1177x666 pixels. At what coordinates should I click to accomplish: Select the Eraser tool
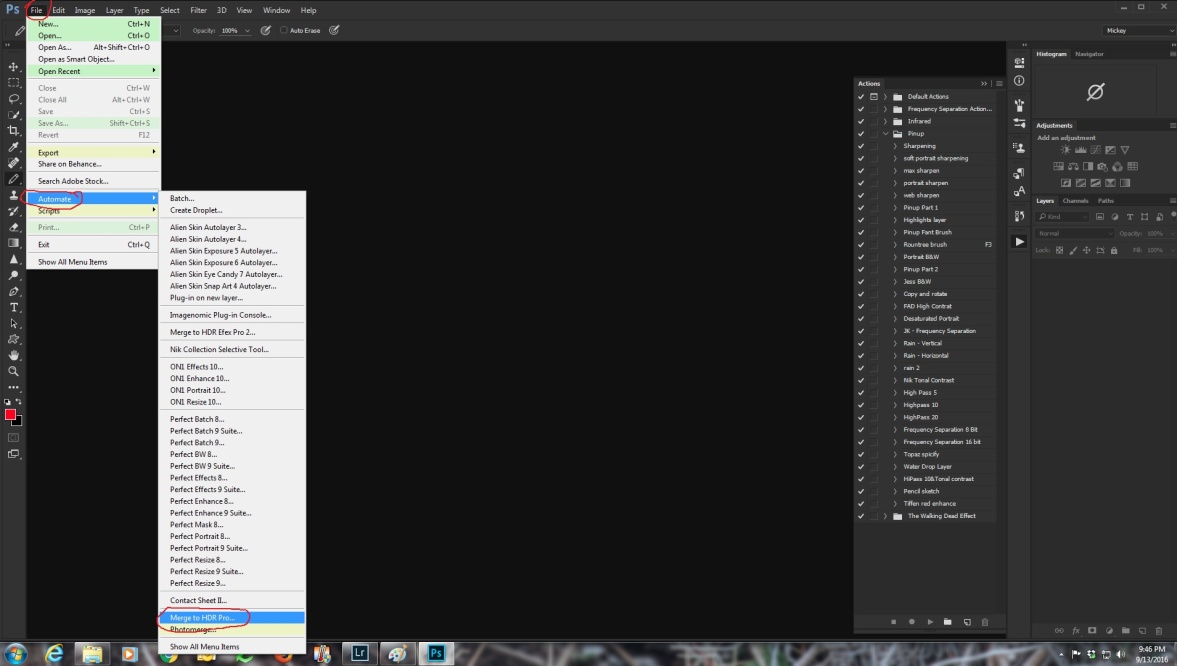[x=14, y=227]
